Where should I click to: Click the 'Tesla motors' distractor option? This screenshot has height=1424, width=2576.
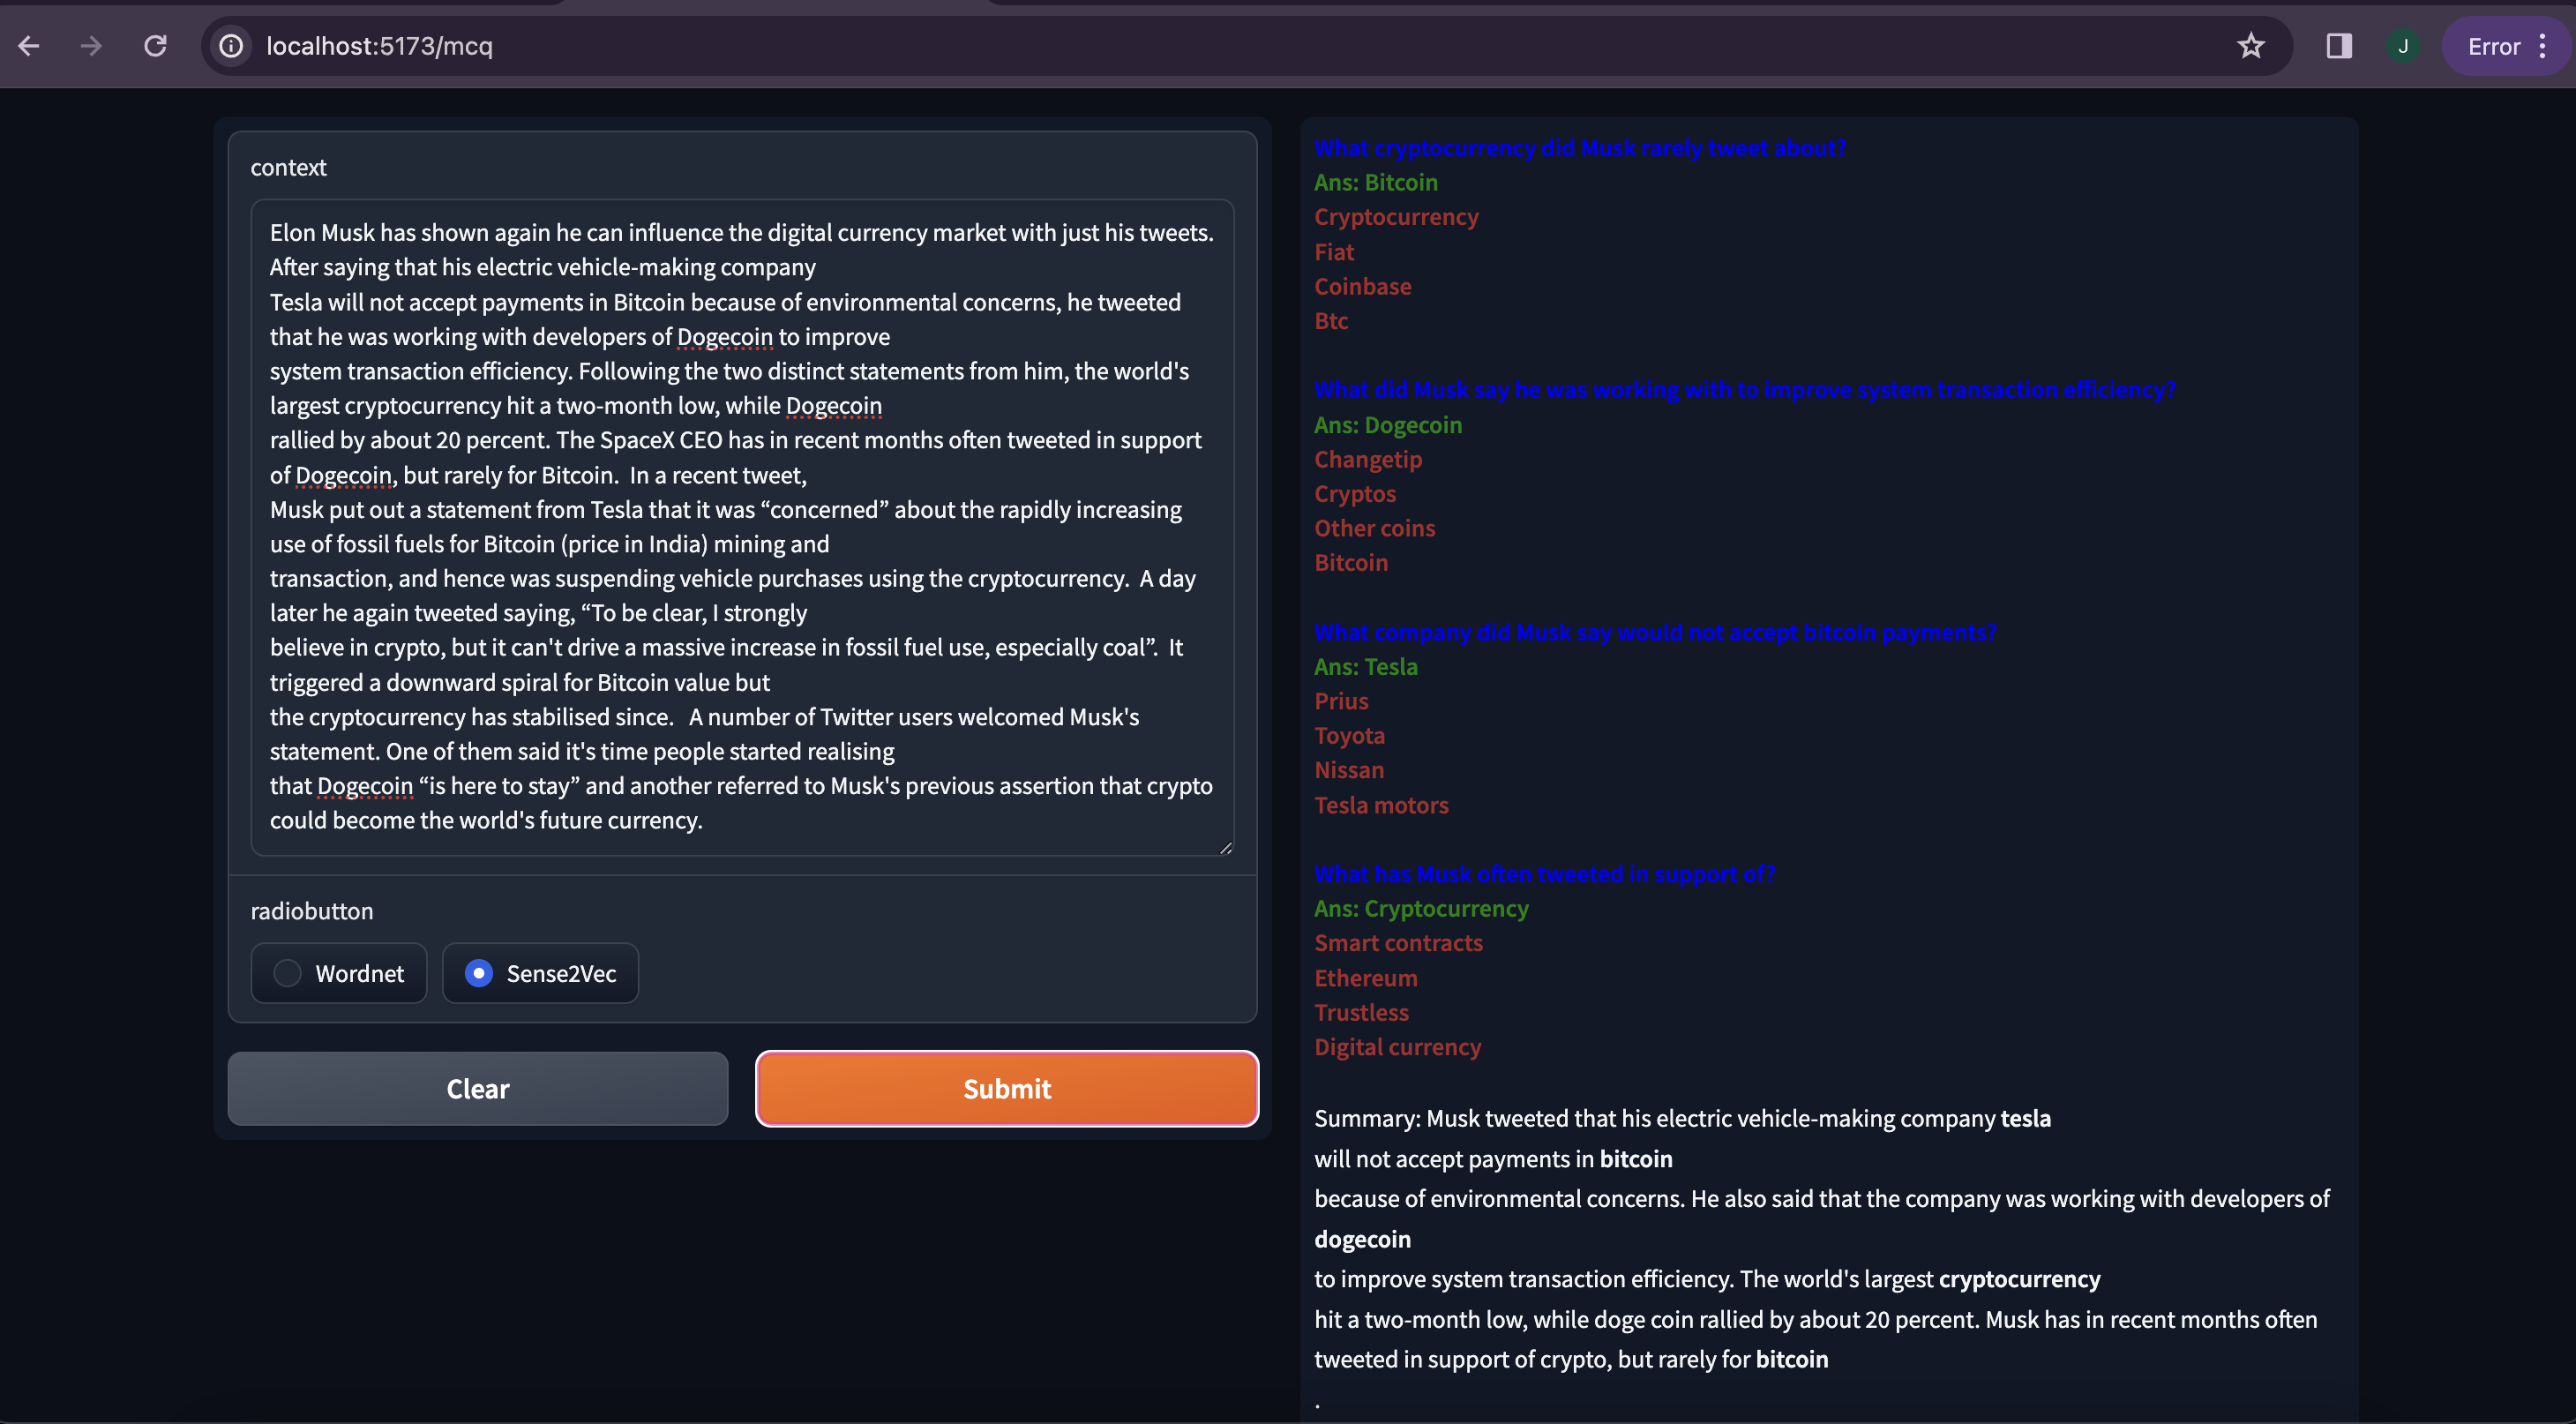(1380, 805)
